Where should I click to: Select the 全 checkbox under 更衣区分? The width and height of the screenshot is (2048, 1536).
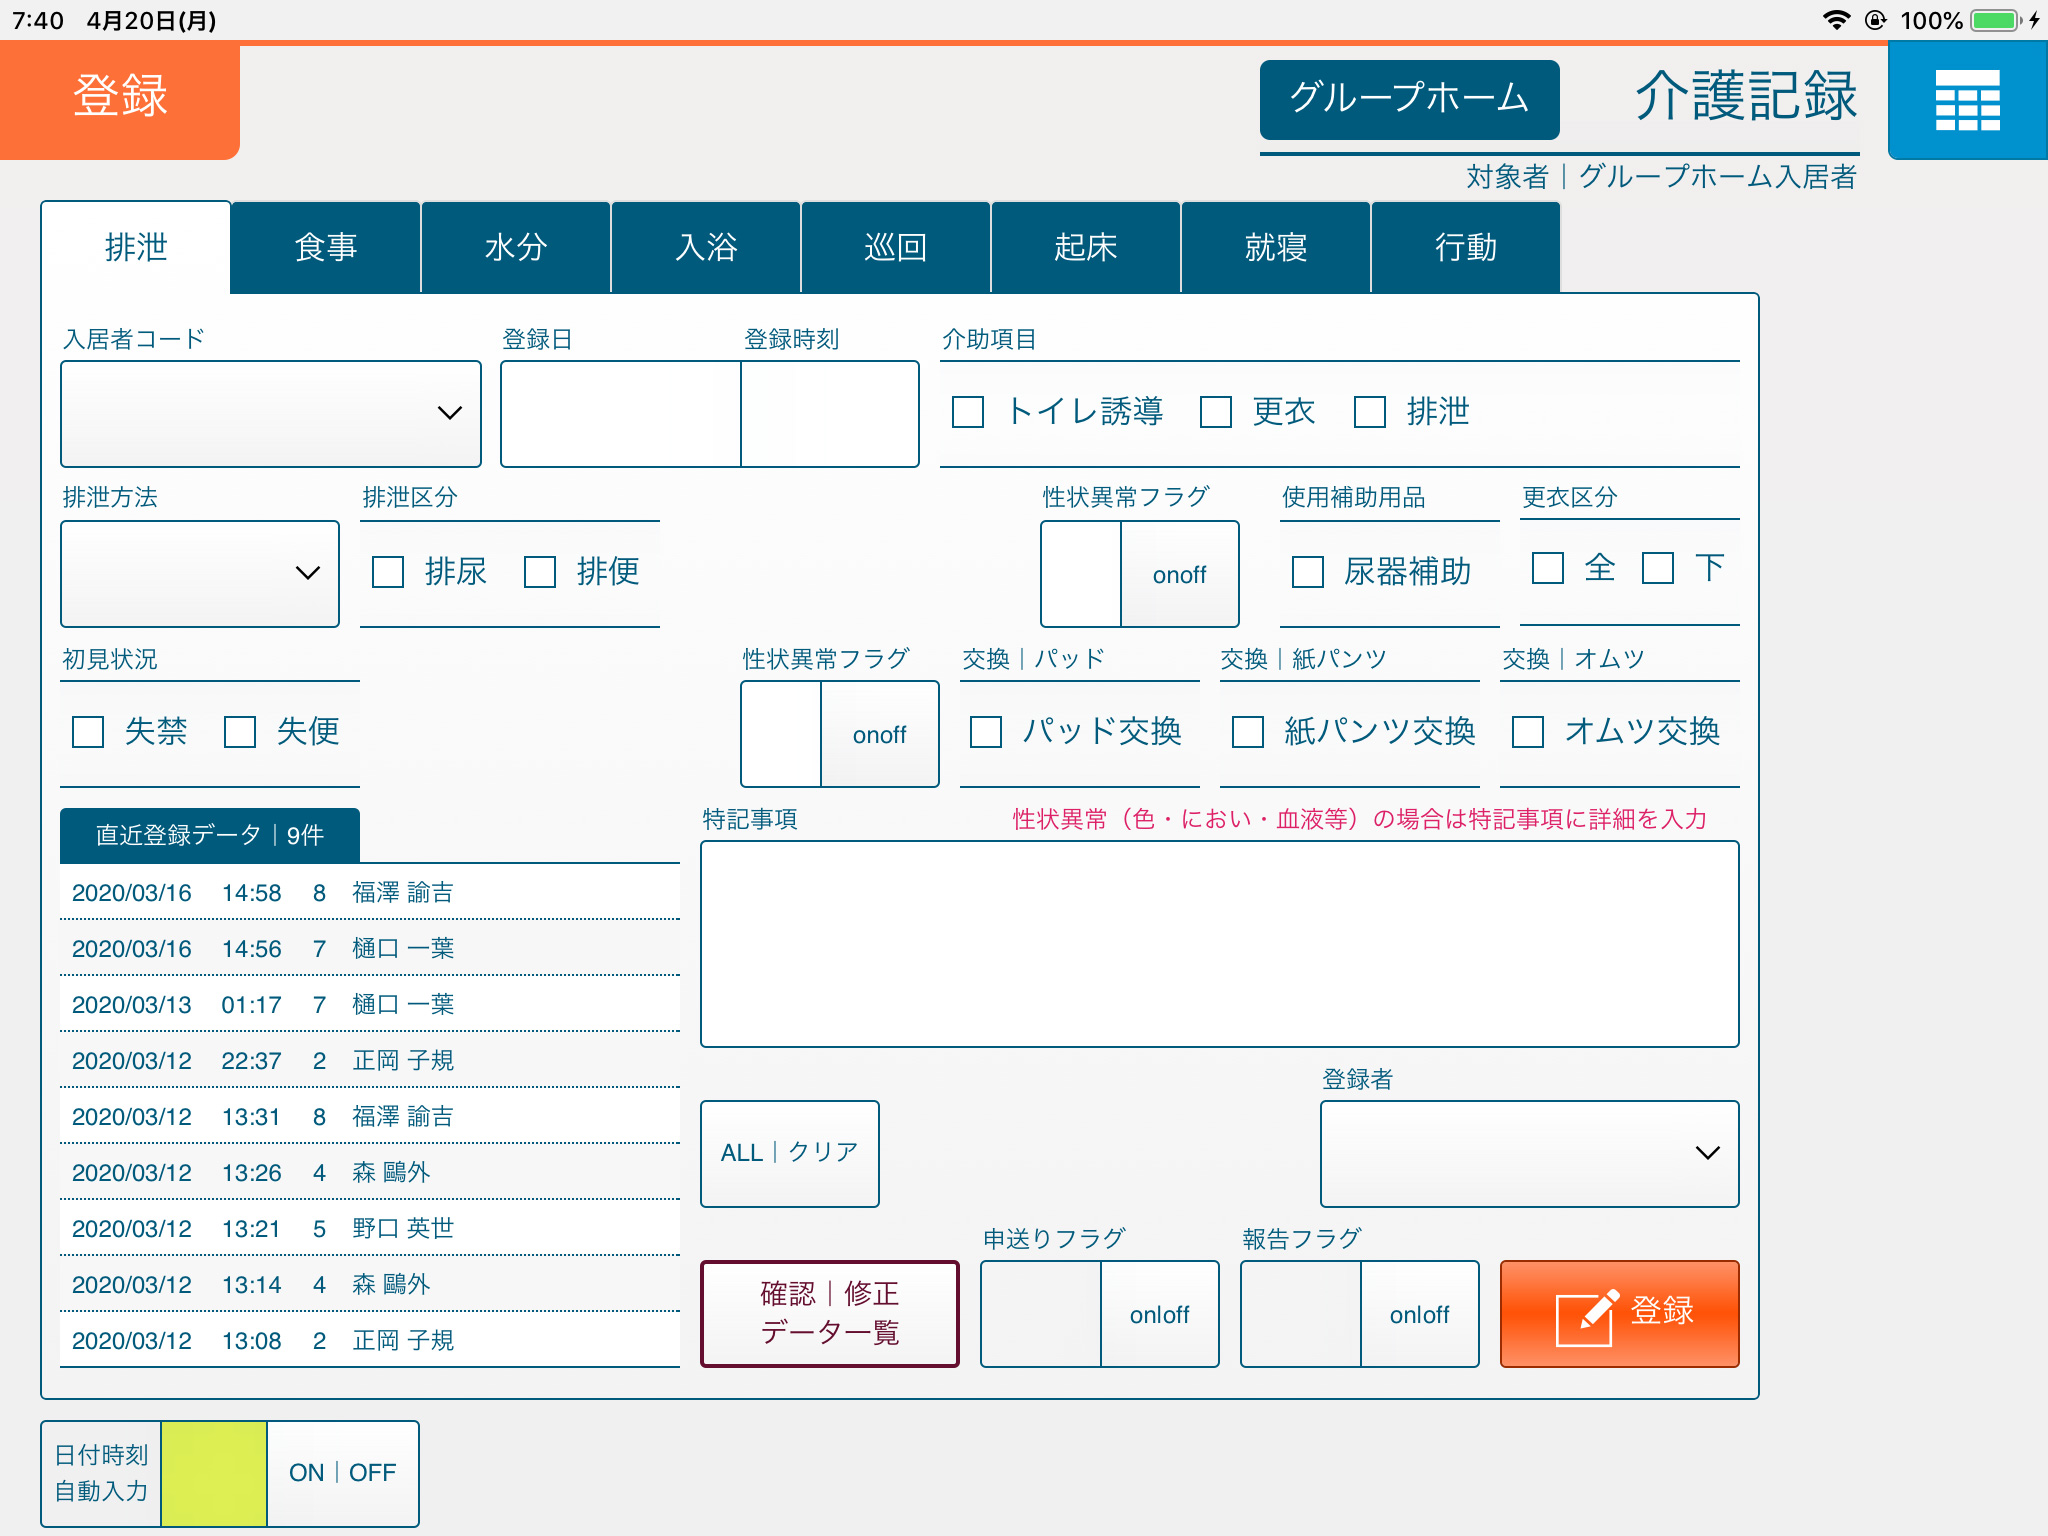1548,568
